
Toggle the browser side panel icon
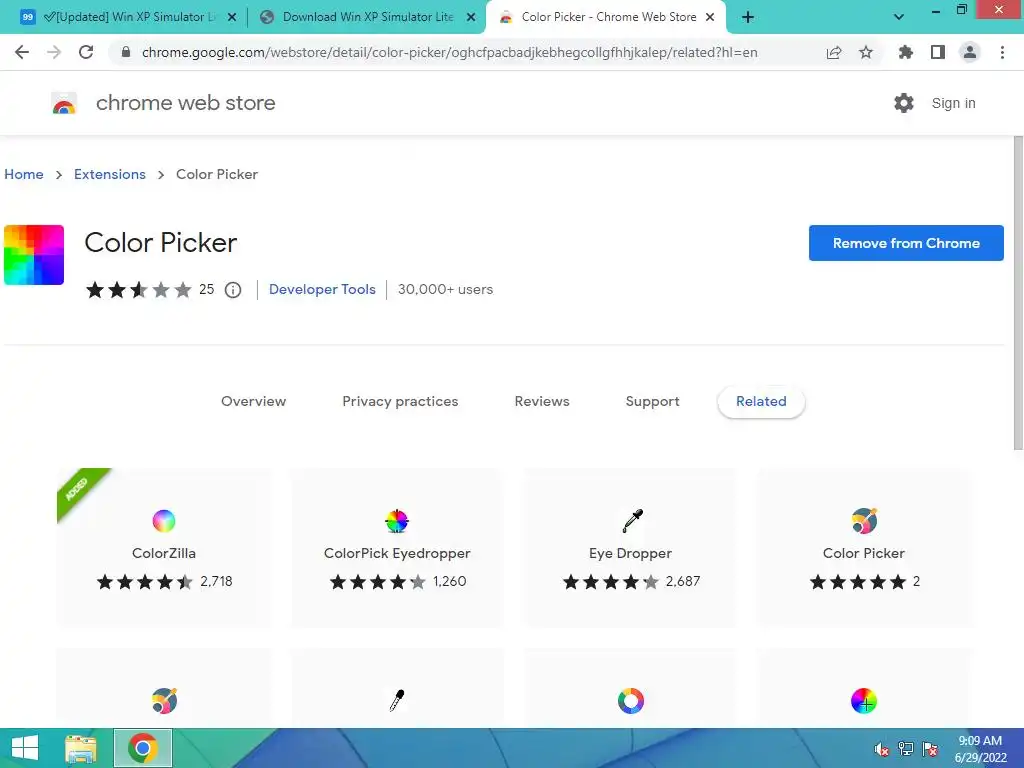(x=938, y=52)
